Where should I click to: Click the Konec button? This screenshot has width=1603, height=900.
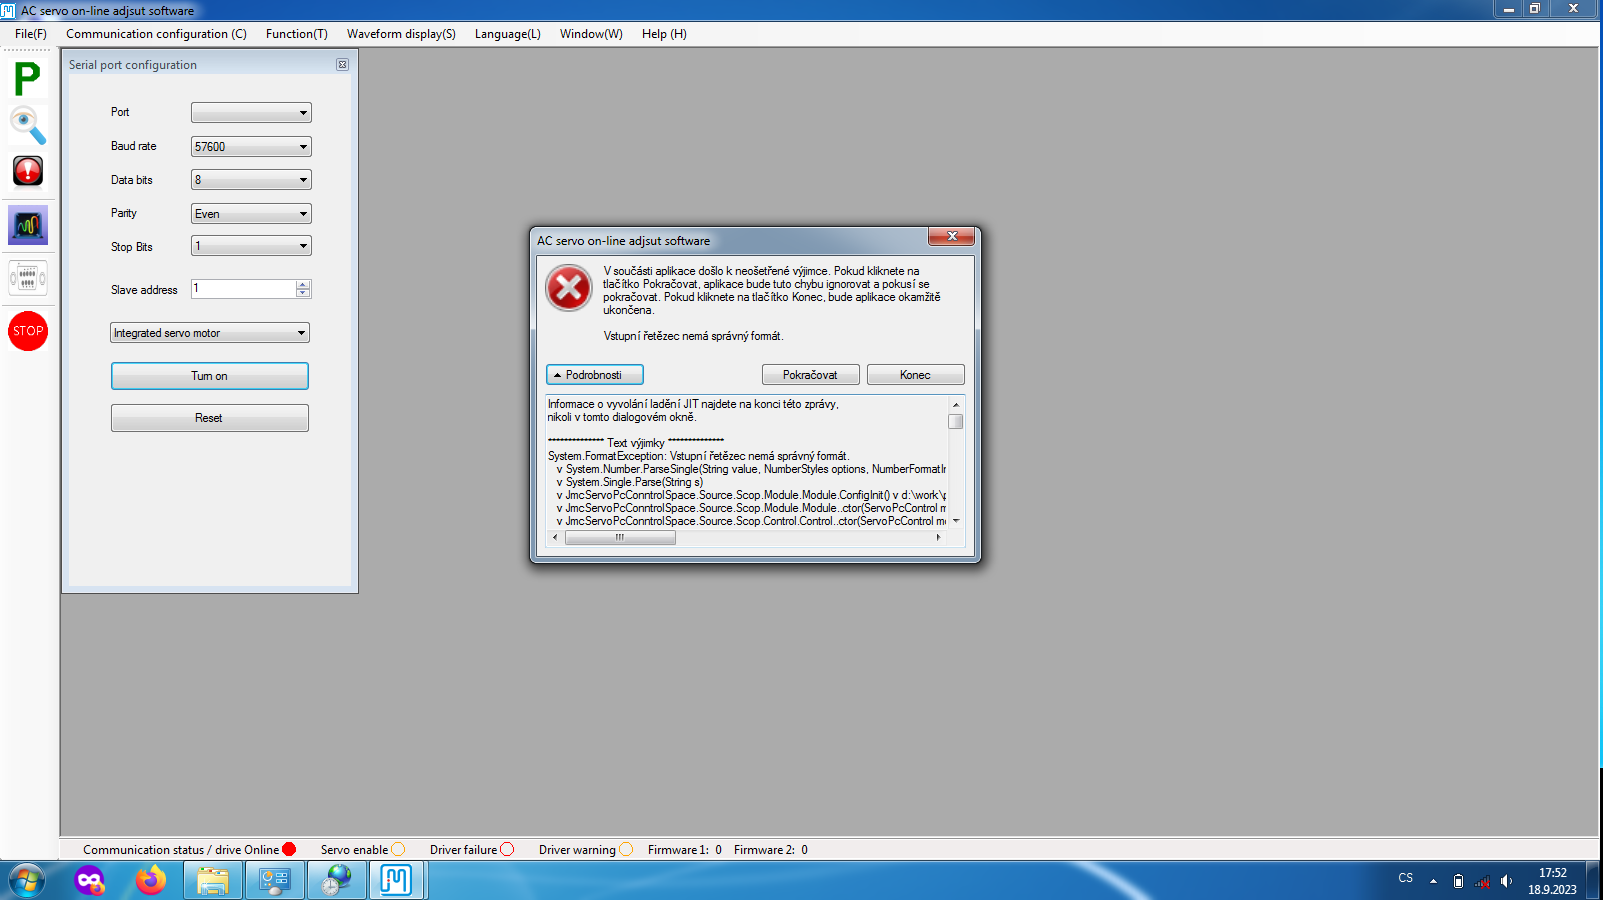(x=915, y=375)
